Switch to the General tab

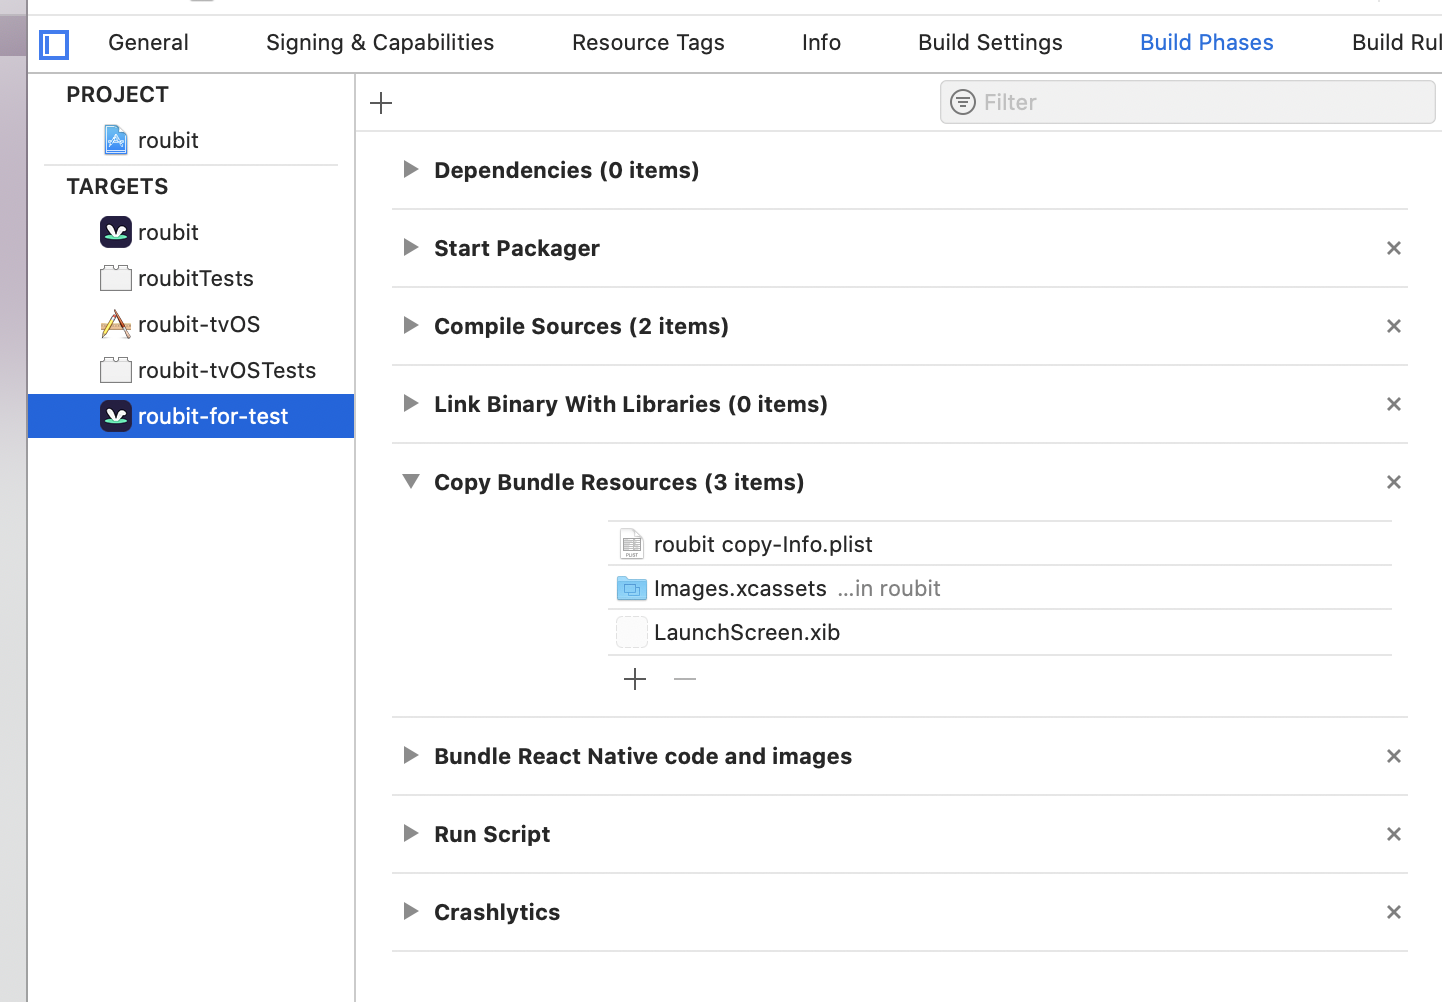[x=148, y=42]
